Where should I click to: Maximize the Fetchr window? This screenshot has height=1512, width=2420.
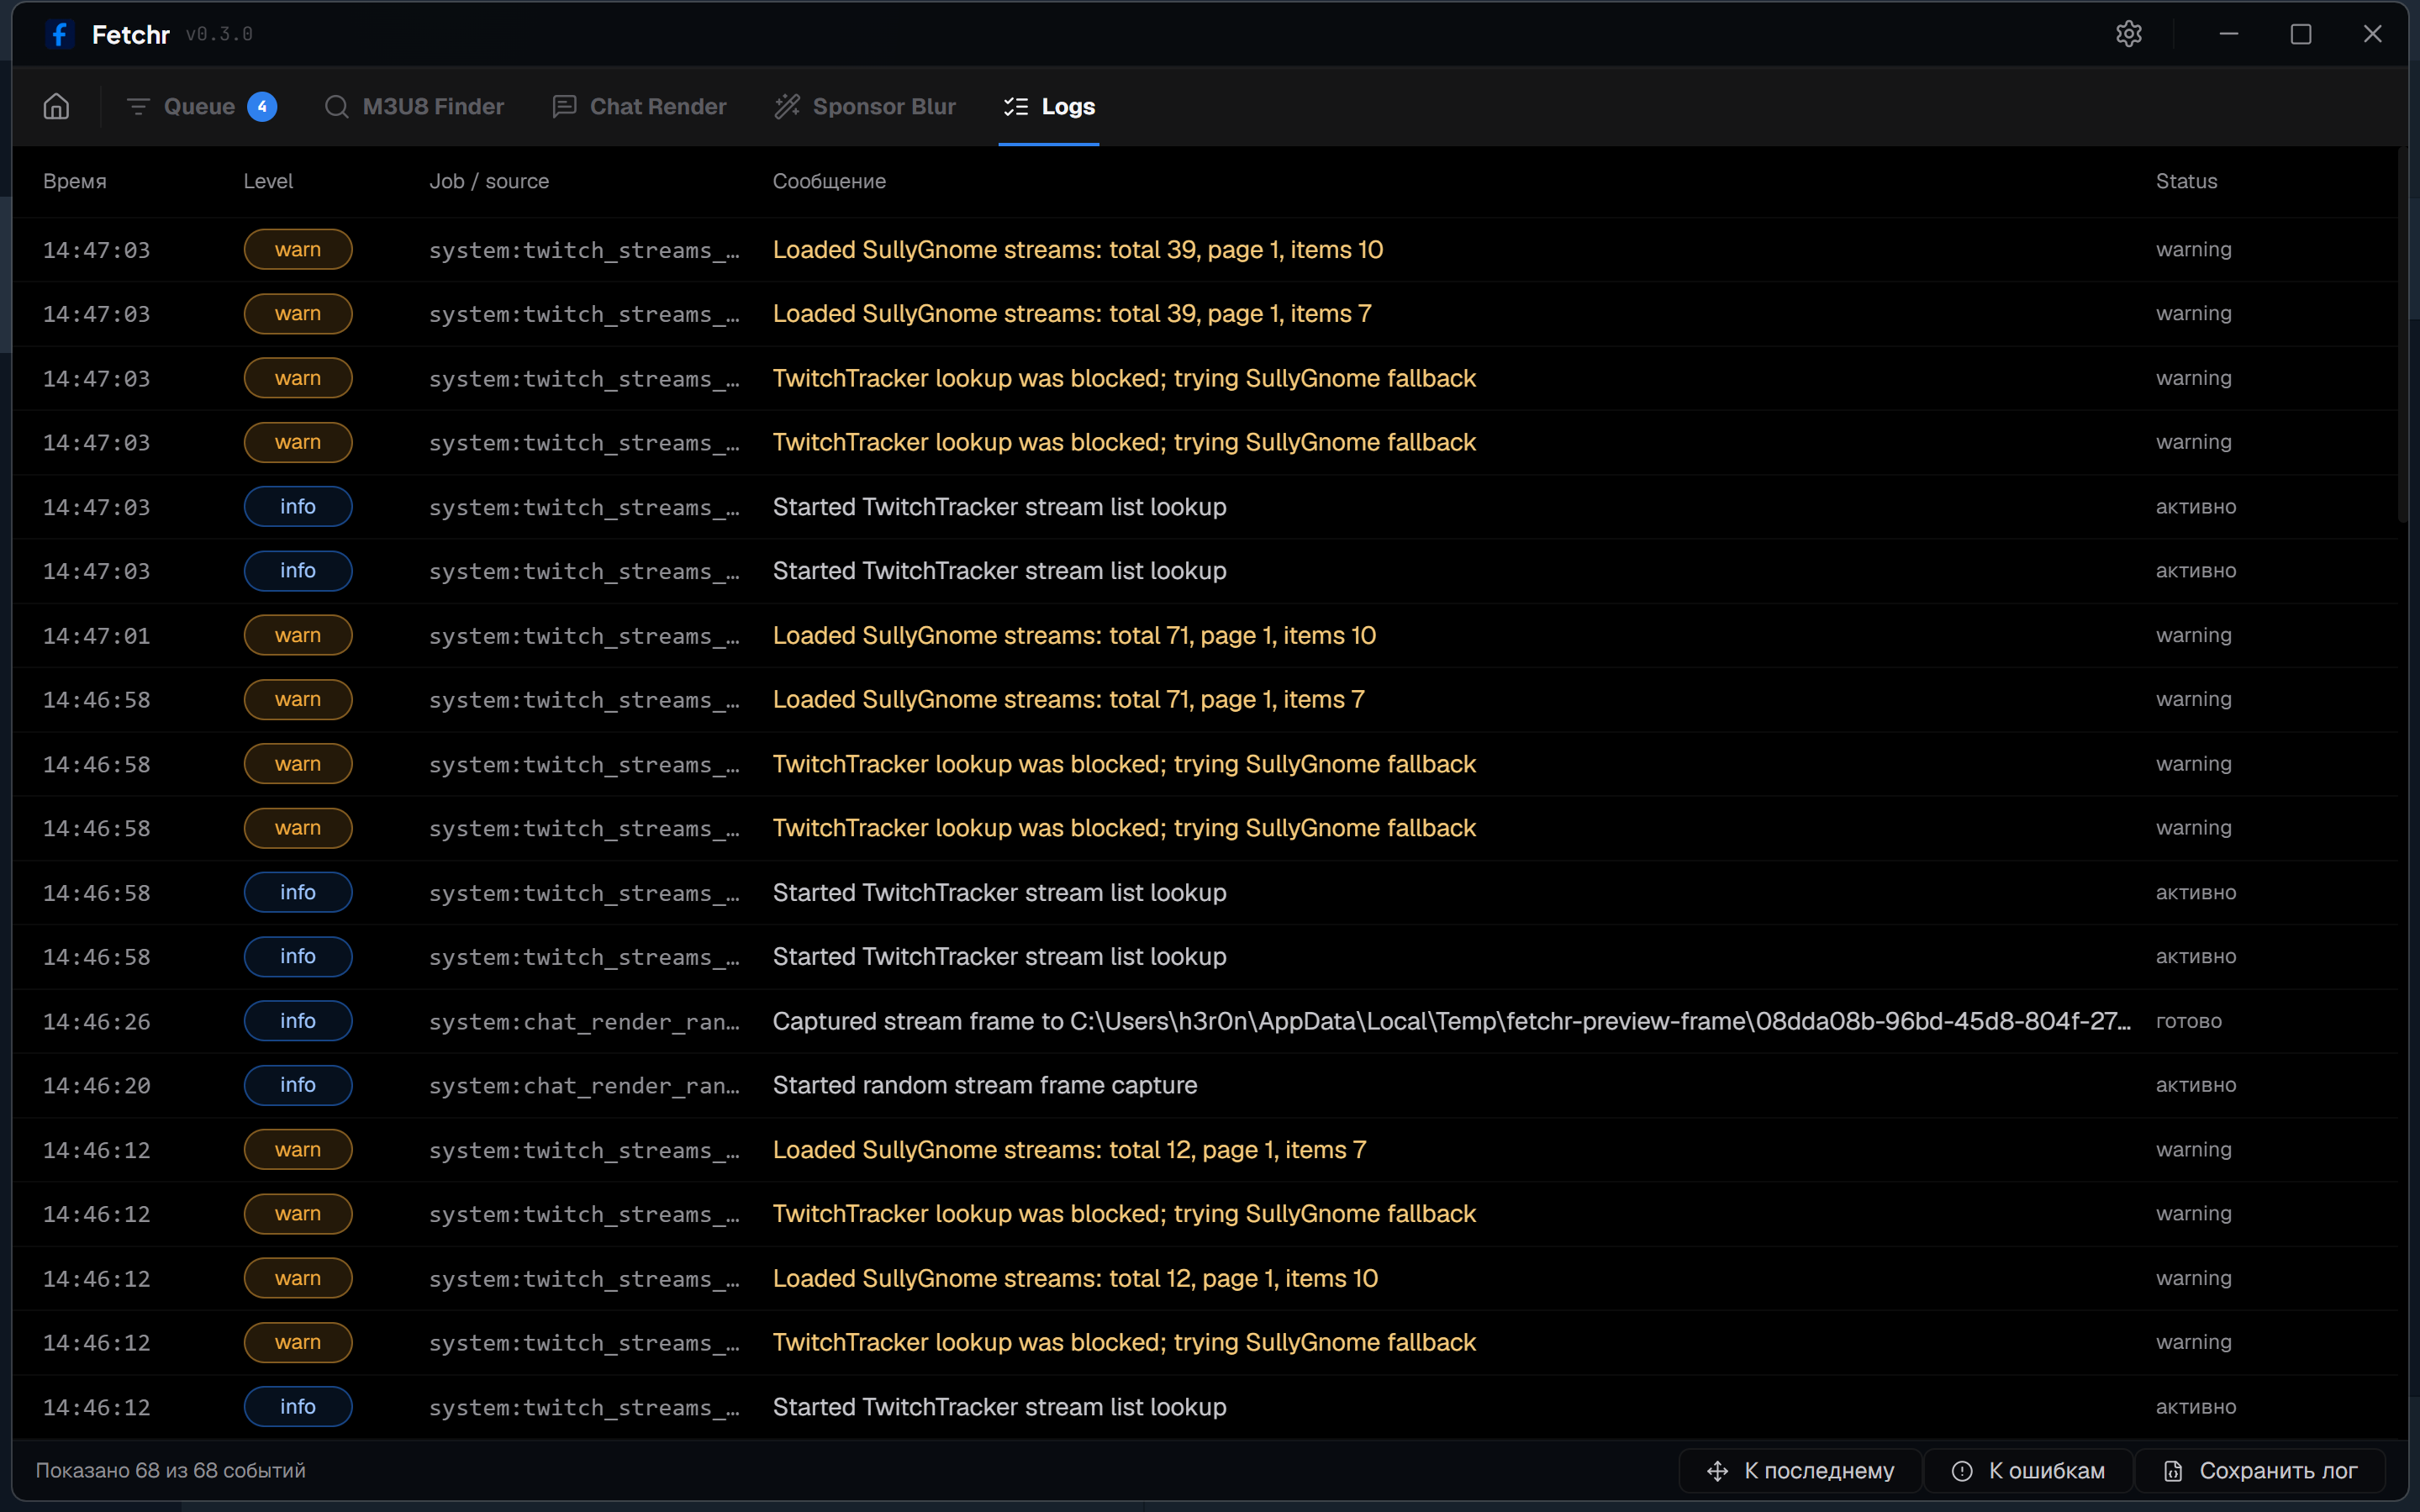pos(2301,34)
